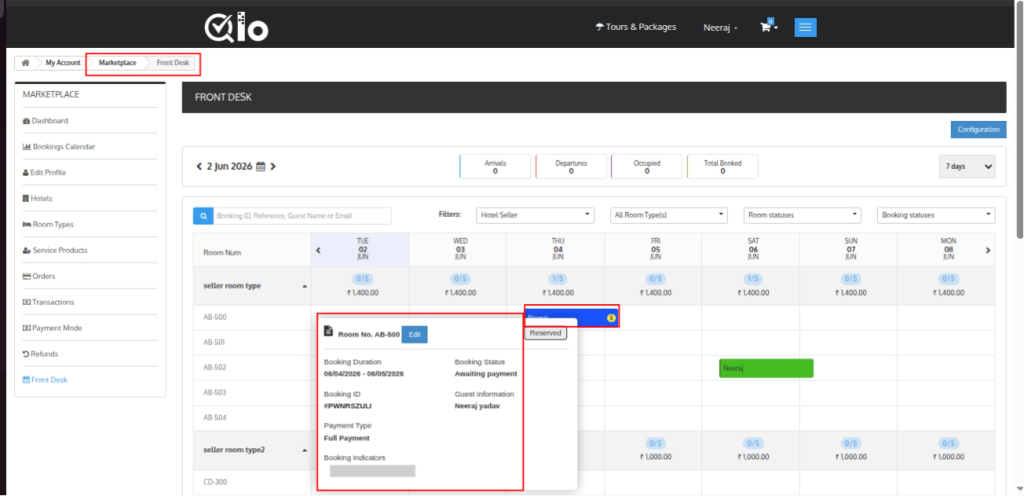Screen dimensions: 1024x496
Task: Collapse the seller room type group
Action: [305, 287]
